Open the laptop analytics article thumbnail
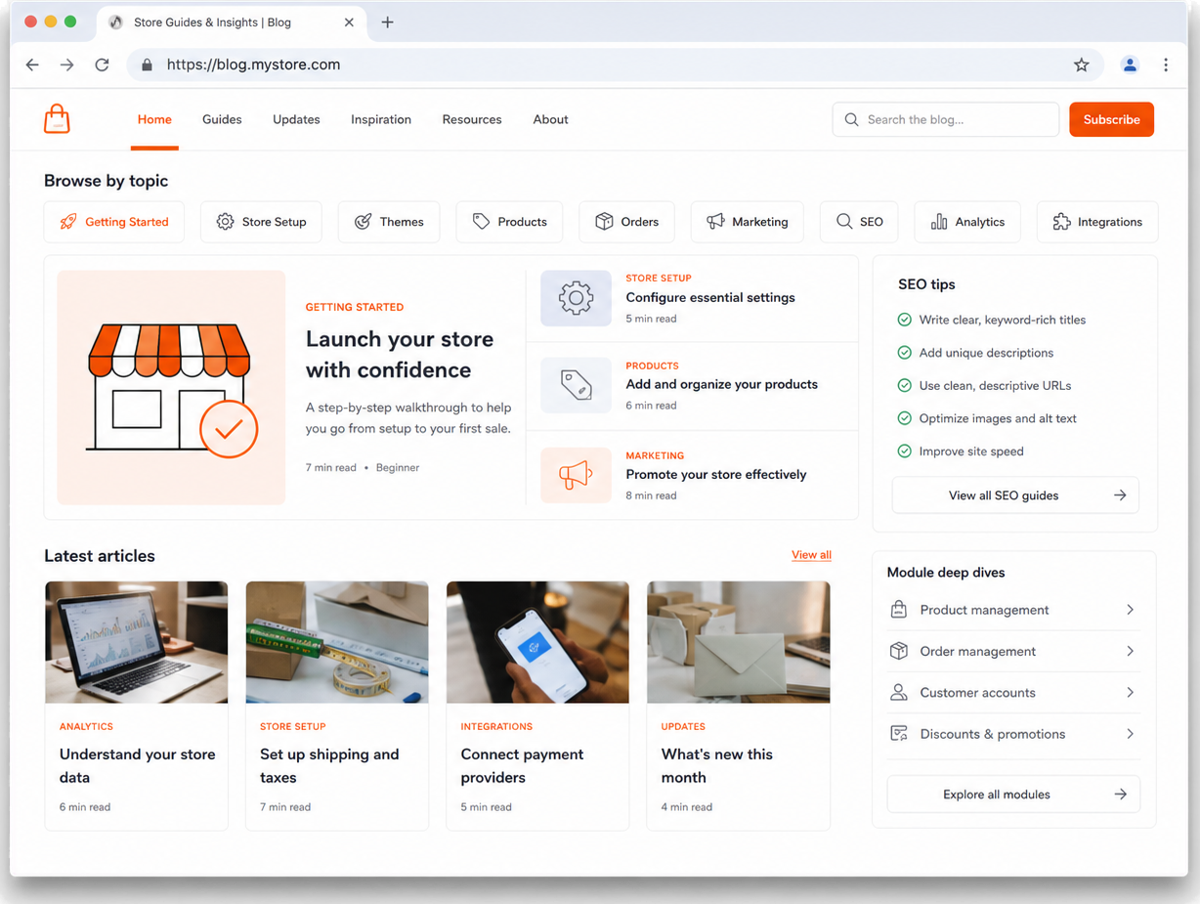Screen dimensions: 1200x904 [136, 642]
